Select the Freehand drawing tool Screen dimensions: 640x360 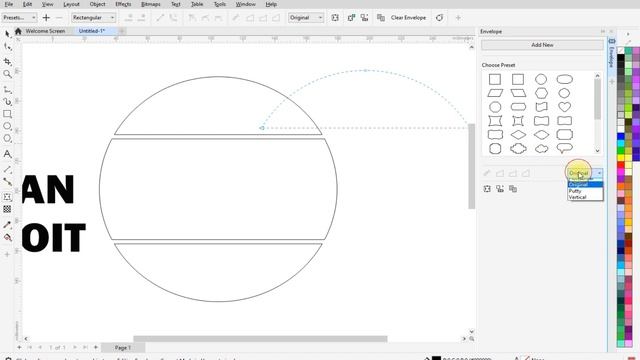tap(7, 89)
